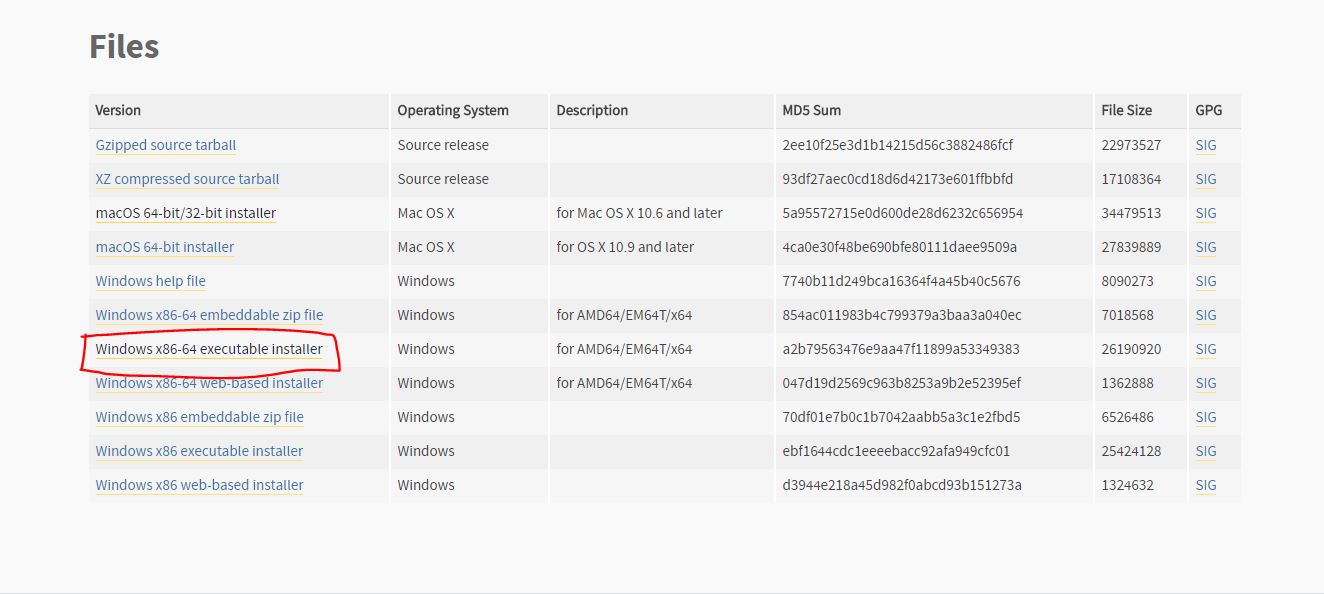Image resolution: width=1324 pixels, height=594 pixels.
Task: Open SIG for macOS 64-bit installer row
Action: (1206, 247)
